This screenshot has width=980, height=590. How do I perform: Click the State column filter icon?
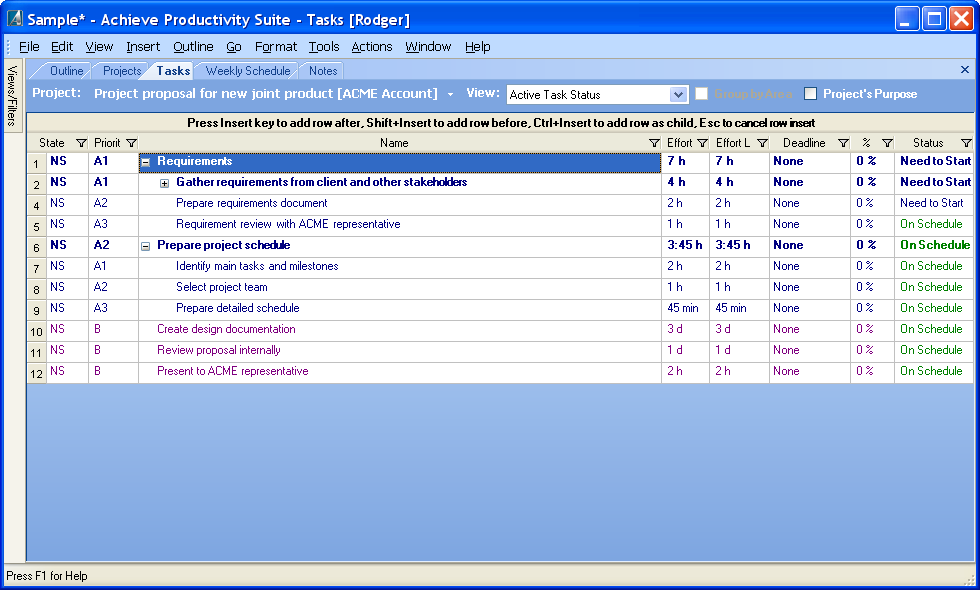point(81,143)
